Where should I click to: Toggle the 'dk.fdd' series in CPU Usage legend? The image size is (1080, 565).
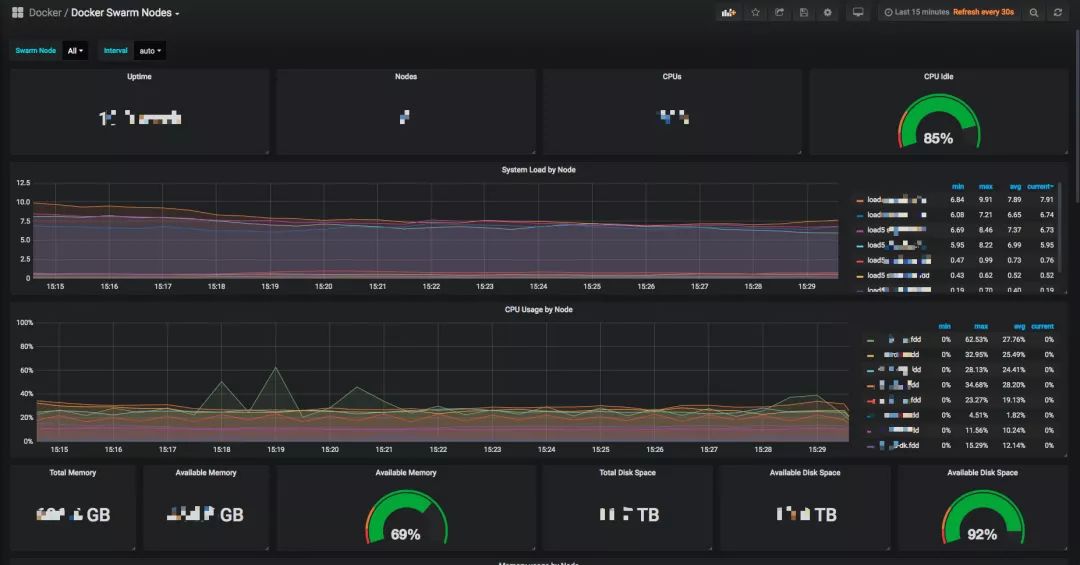coord(894,446)
